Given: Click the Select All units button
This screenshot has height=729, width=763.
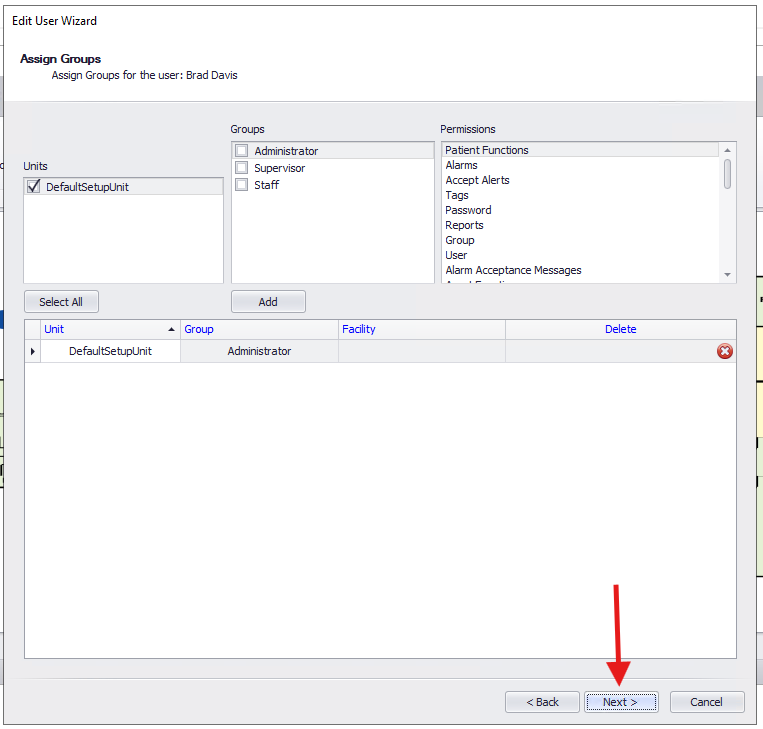Looking at the screenshot, I should (x=61, y=302).
